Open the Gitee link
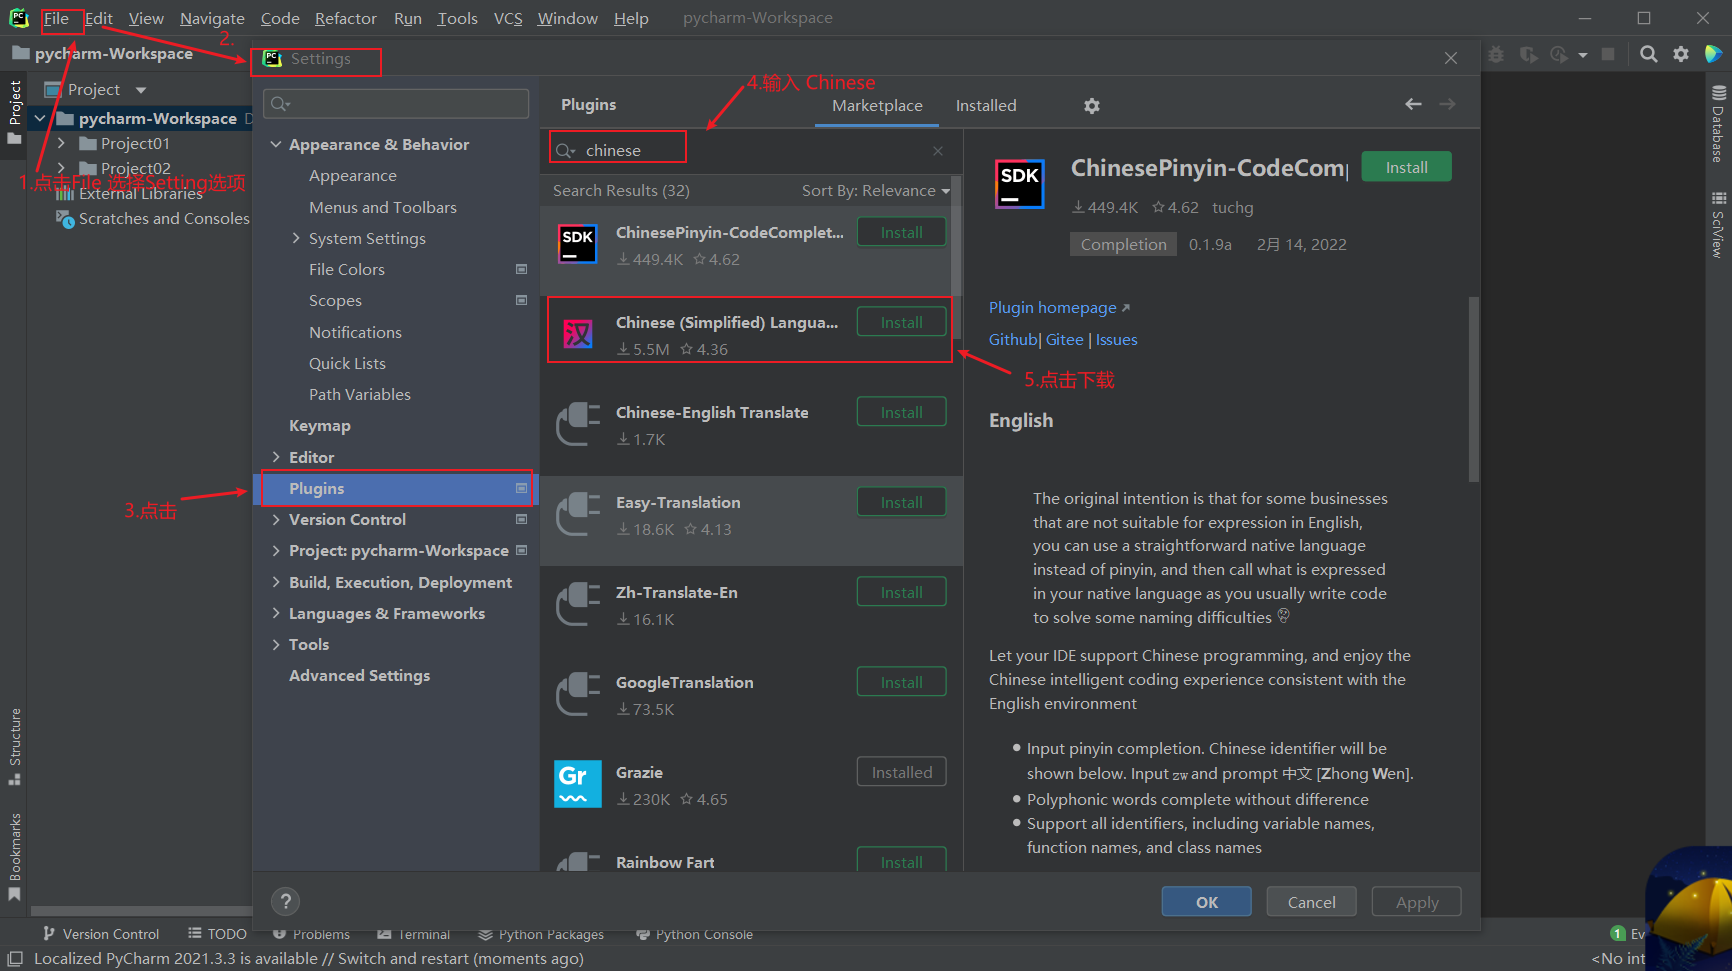 (1064, 340)
